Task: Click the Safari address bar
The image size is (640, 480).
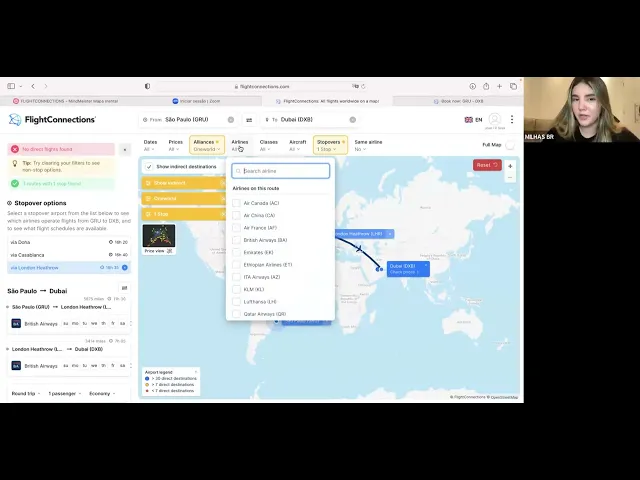Action: click(261, 86)
